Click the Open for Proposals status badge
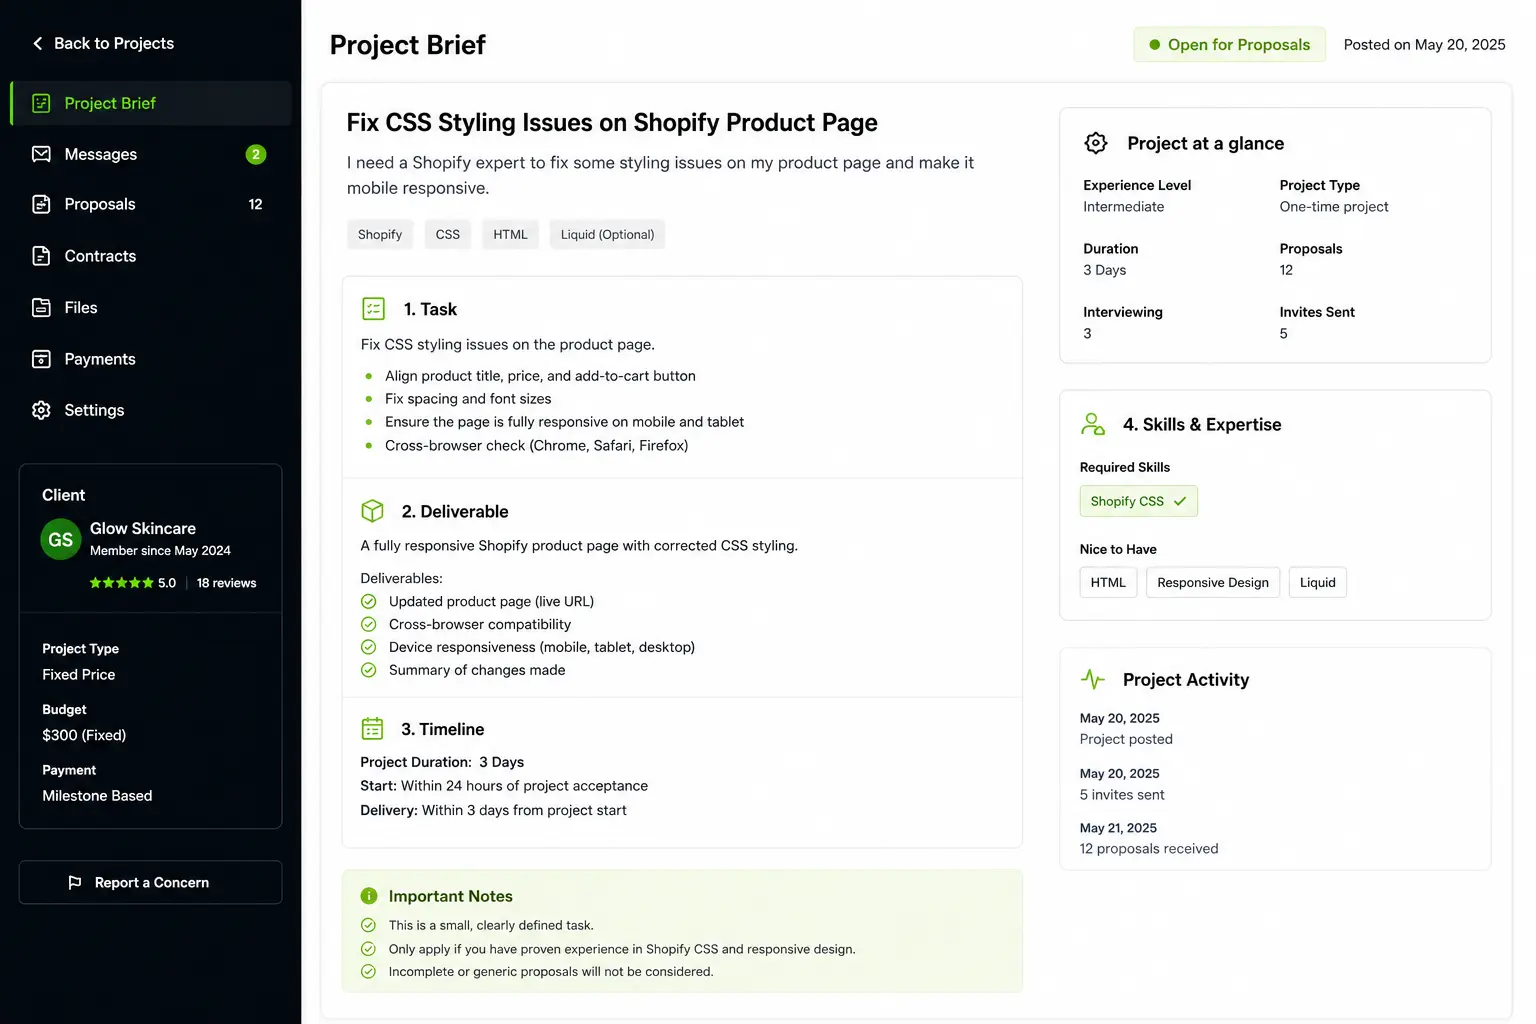The height and width of the screenshot is (1024, 1536). tap(1229, 44)
